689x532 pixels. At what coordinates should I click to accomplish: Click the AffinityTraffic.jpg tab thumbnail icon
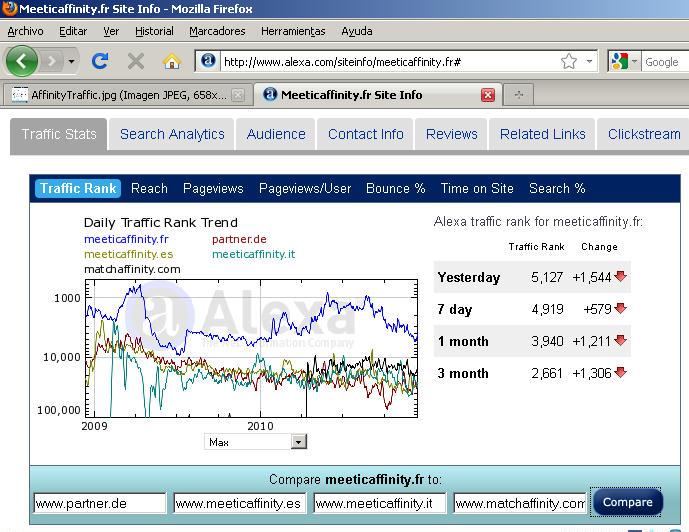pos(19,94)
